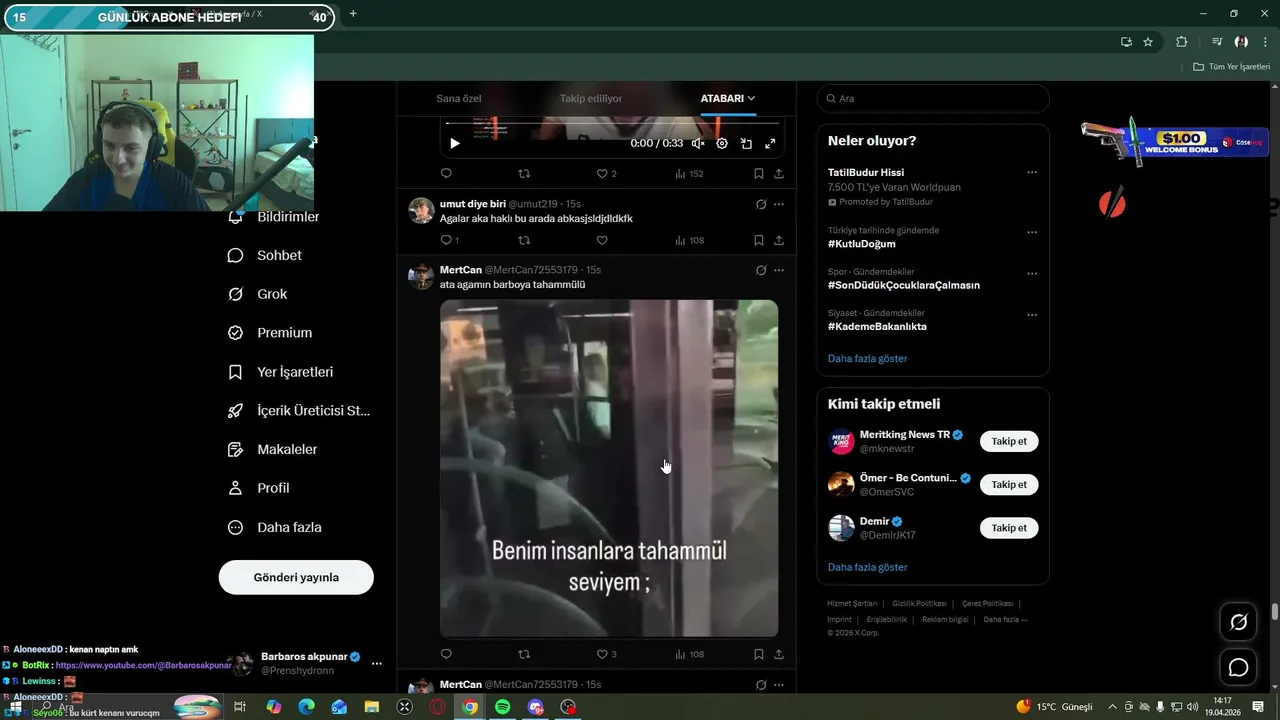Open options for TatilBudur Hissi promoted trend

point(1032,173)
